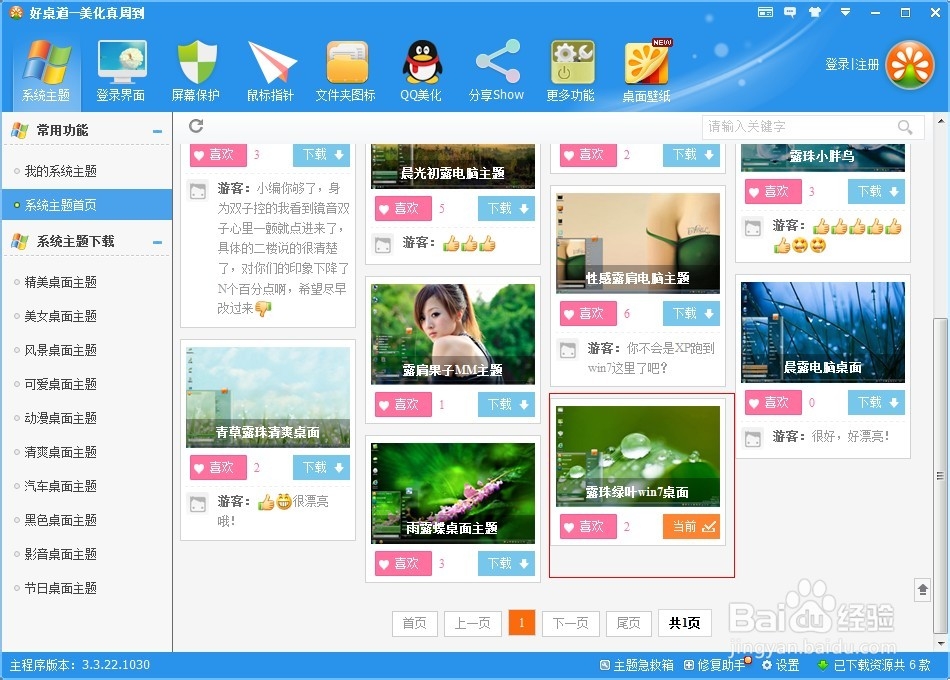
Task: Like the 雨露蝶桌面主题
Action: coord(403,563)
